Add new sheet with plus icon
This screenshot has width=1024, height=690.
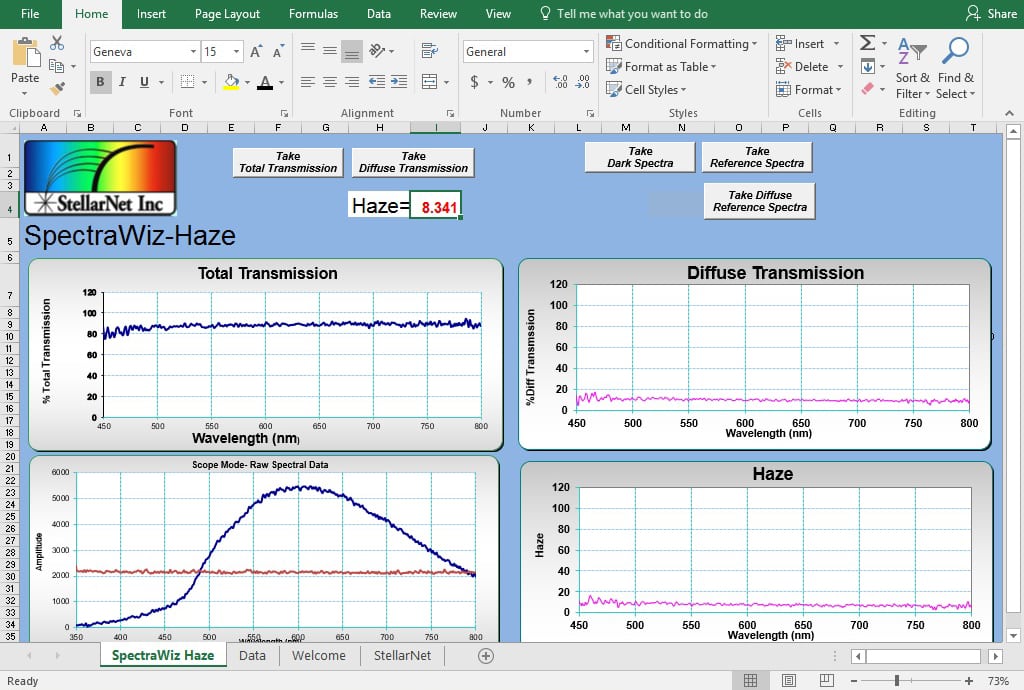[x=486, y=656]
